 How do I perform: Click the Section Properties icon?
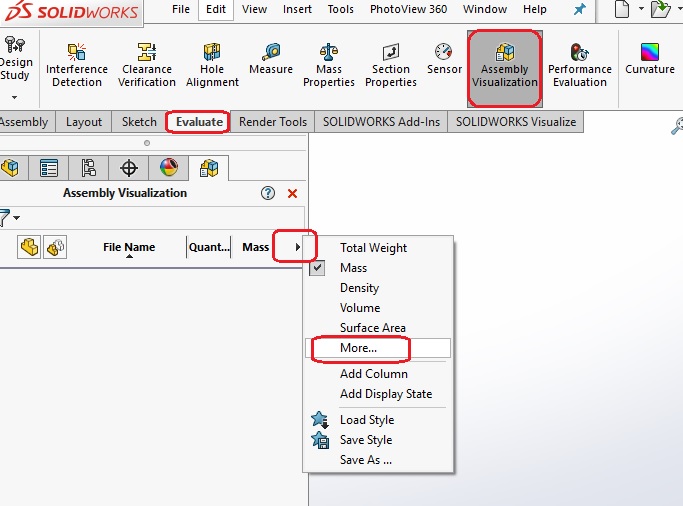pyautogui.click(x=390, y=64)
